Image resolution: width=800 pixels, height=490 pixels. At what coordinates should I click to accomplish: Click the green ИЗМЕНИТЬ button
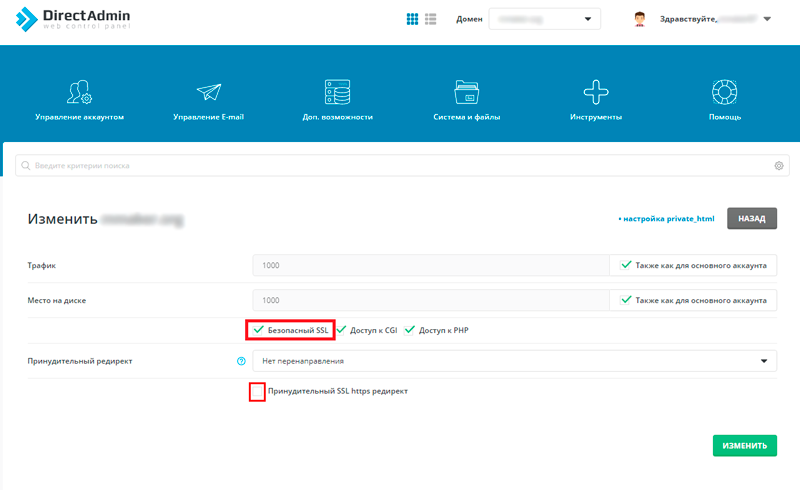click(744, 446)
